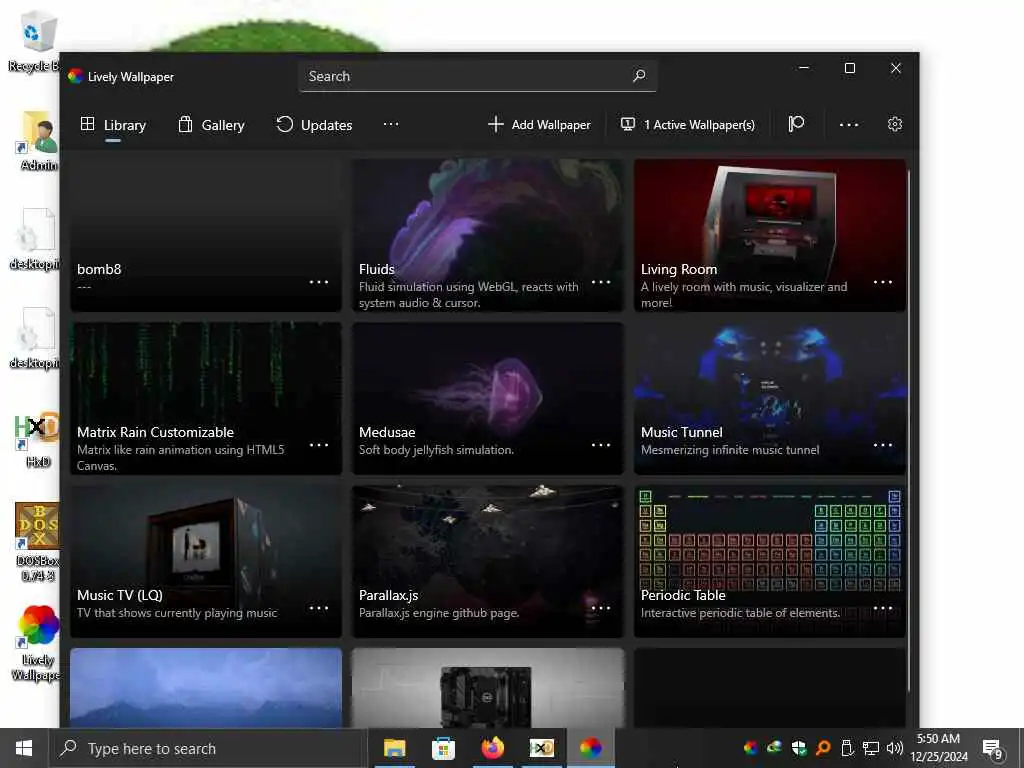Click the Lively Wallpaper logo in title bar
1024x768 pixels.
click(x=76, y=76)
